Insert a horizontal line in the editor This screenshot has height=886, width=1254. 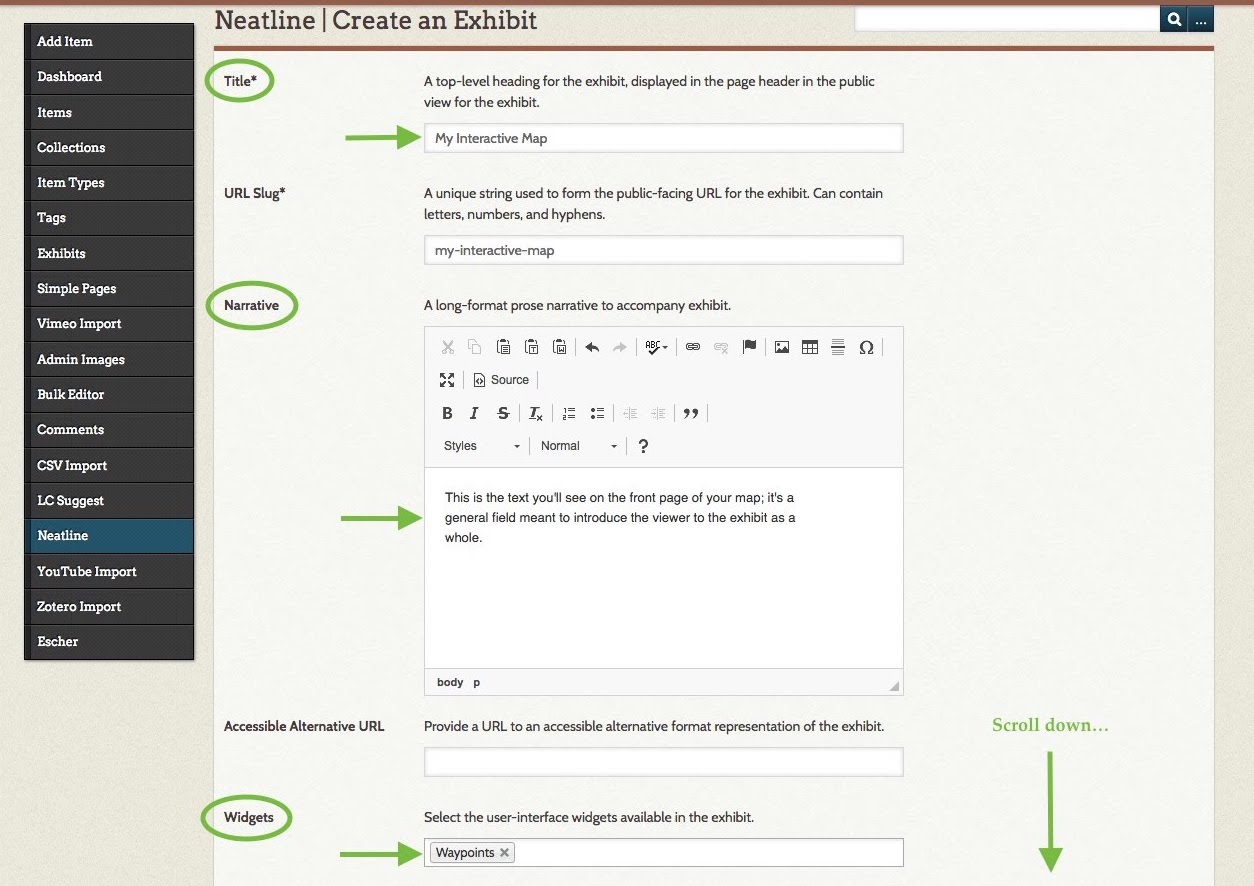[x=838, y=347]
